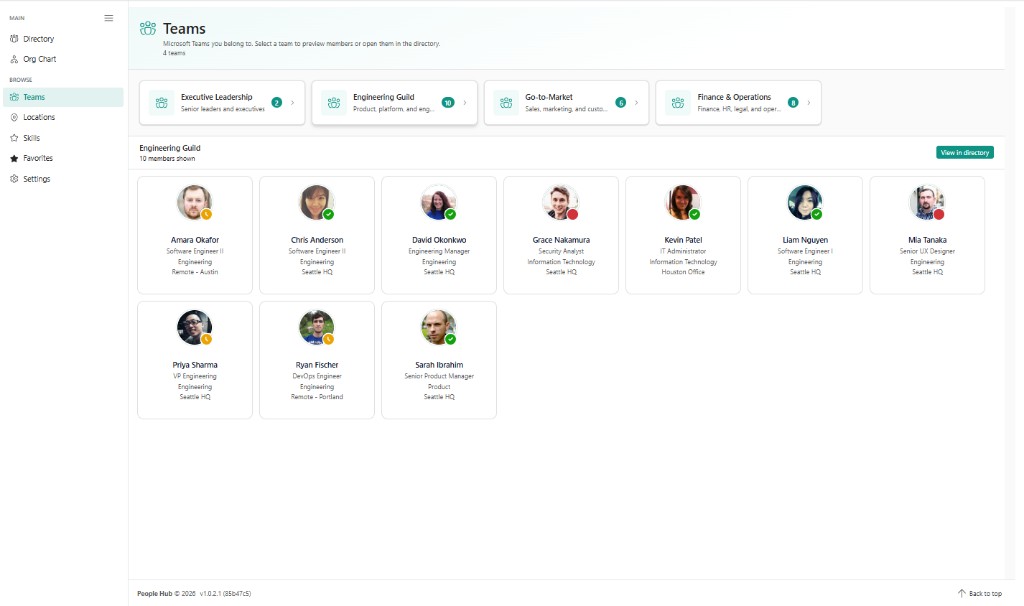1024x606 pixels.
Task: Click Ryan Fischer's orange away status badge
Action: (328, 339)
